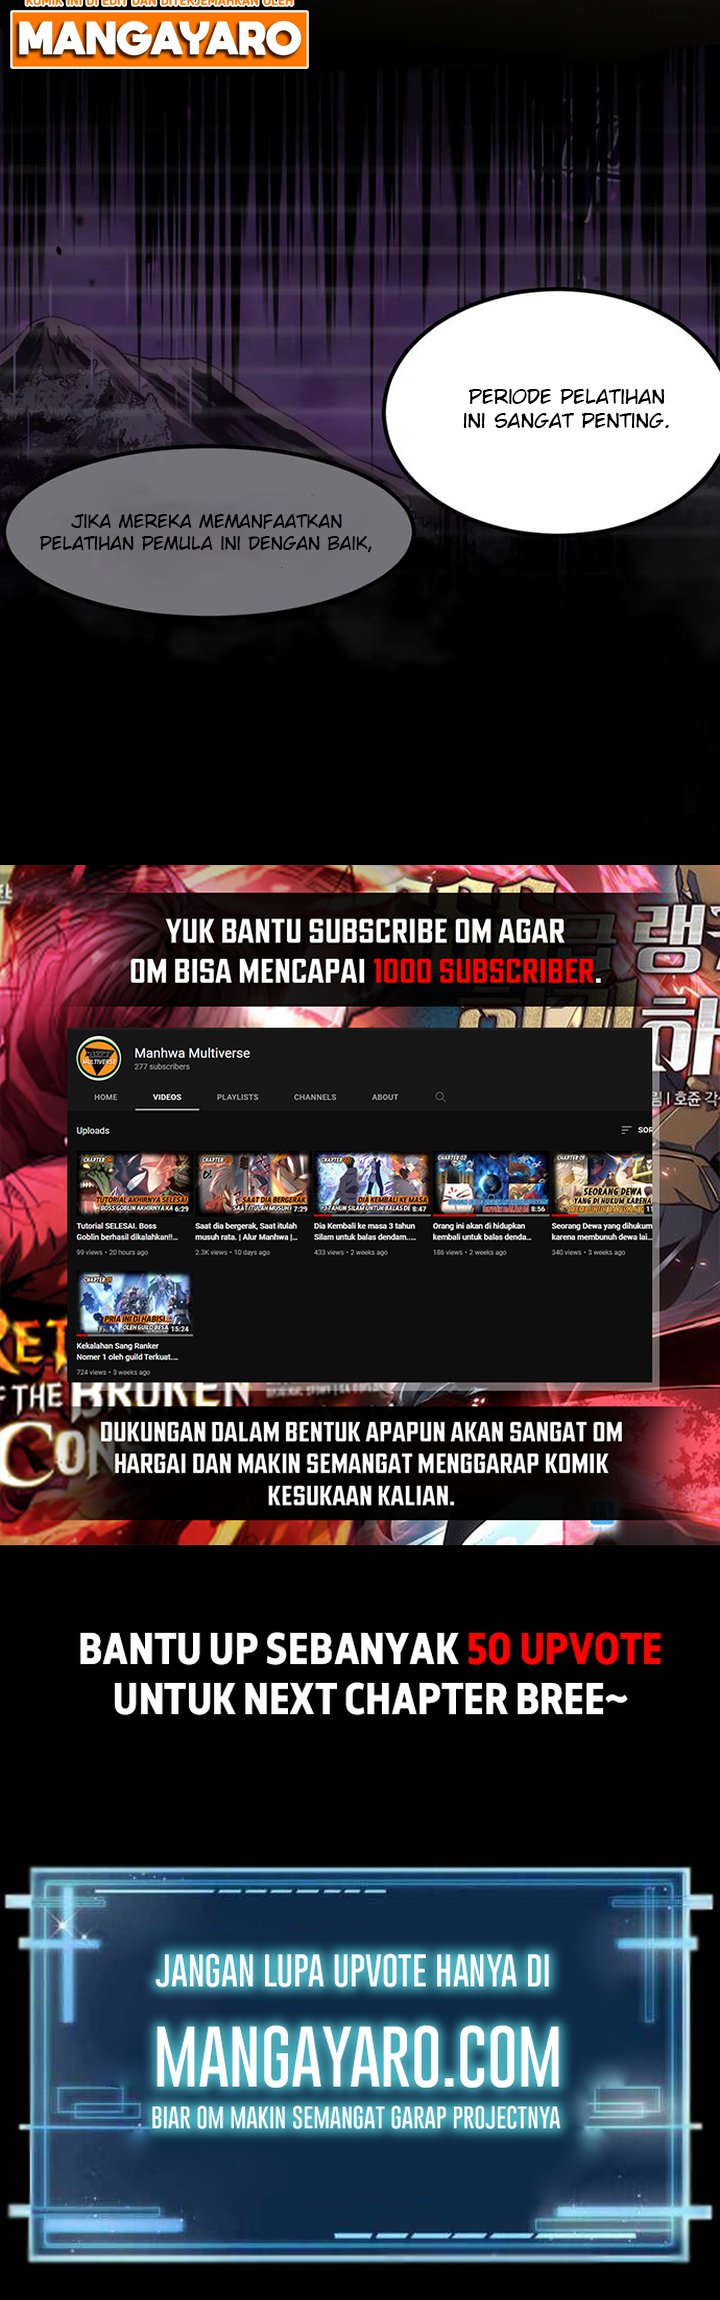This screenshot has height=2300, width=720.
Task: Click '724 views • 3 weeks ago' text
Action: (113, 1372)
